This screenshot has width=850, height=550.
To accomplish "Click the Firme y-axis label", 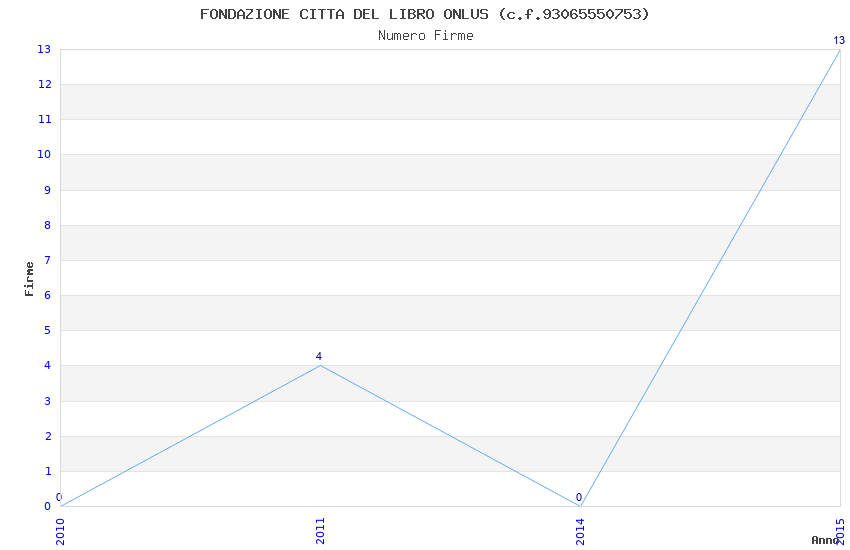I will coord(29,279).
